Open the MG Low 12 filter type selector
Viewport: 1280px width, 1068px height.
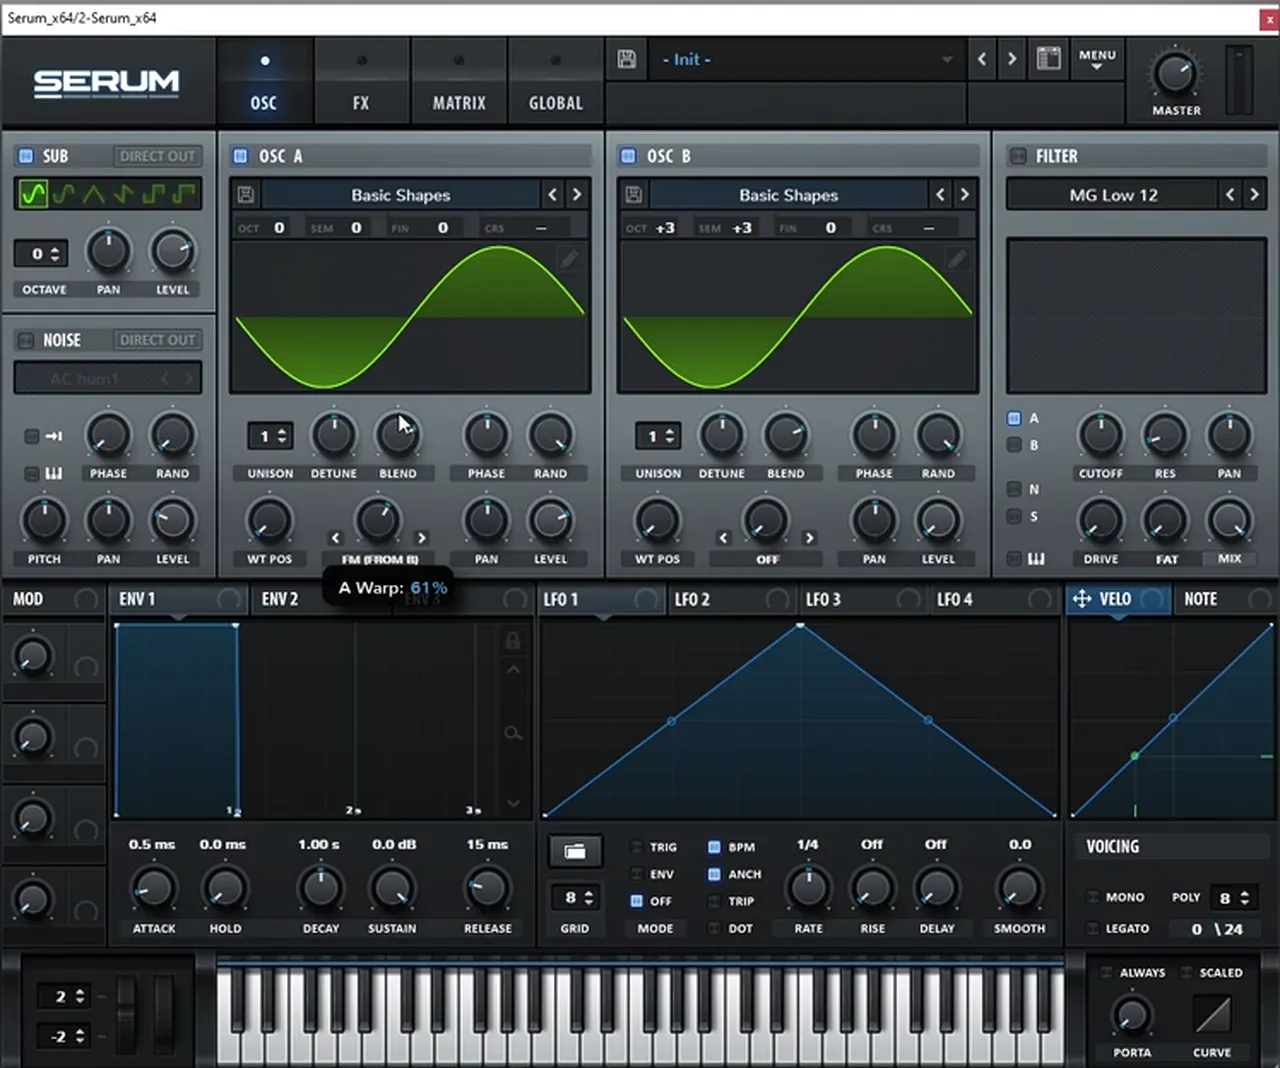coord(1113,195)
